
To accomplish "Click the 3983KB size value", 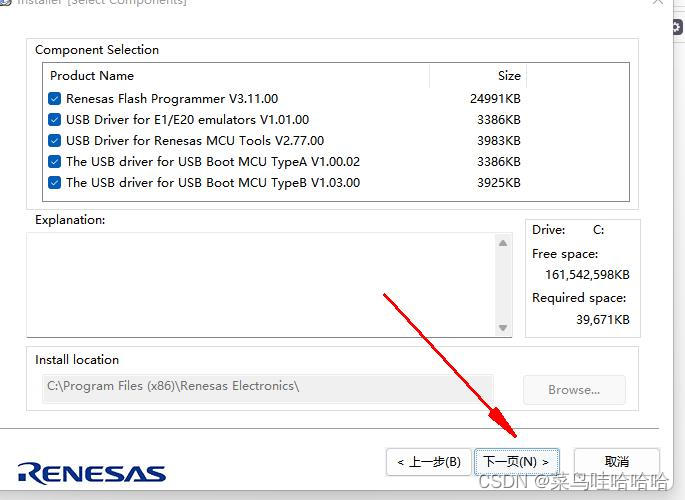I will tap(498, 141).
